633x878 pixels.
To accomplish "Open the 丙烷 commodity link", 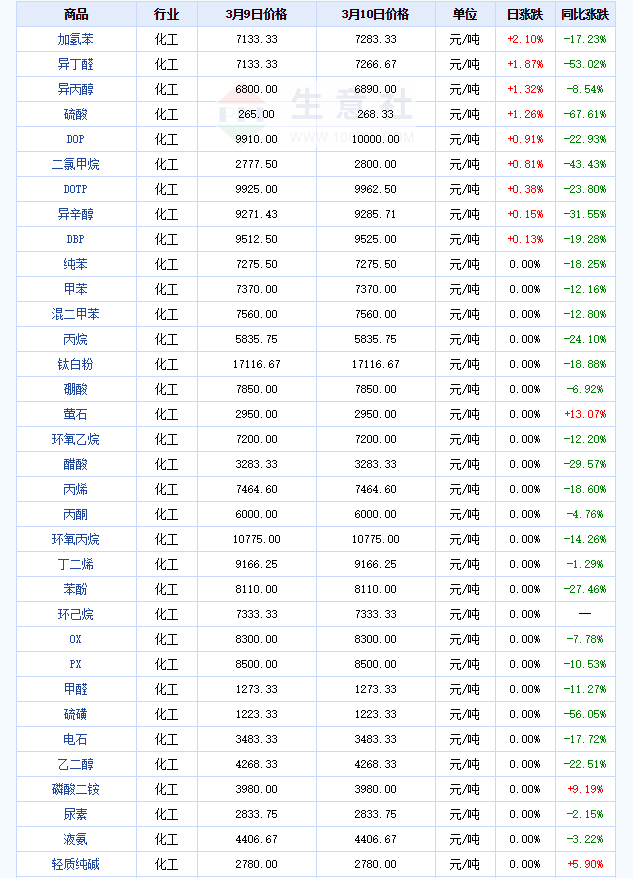I will point(76,339).
